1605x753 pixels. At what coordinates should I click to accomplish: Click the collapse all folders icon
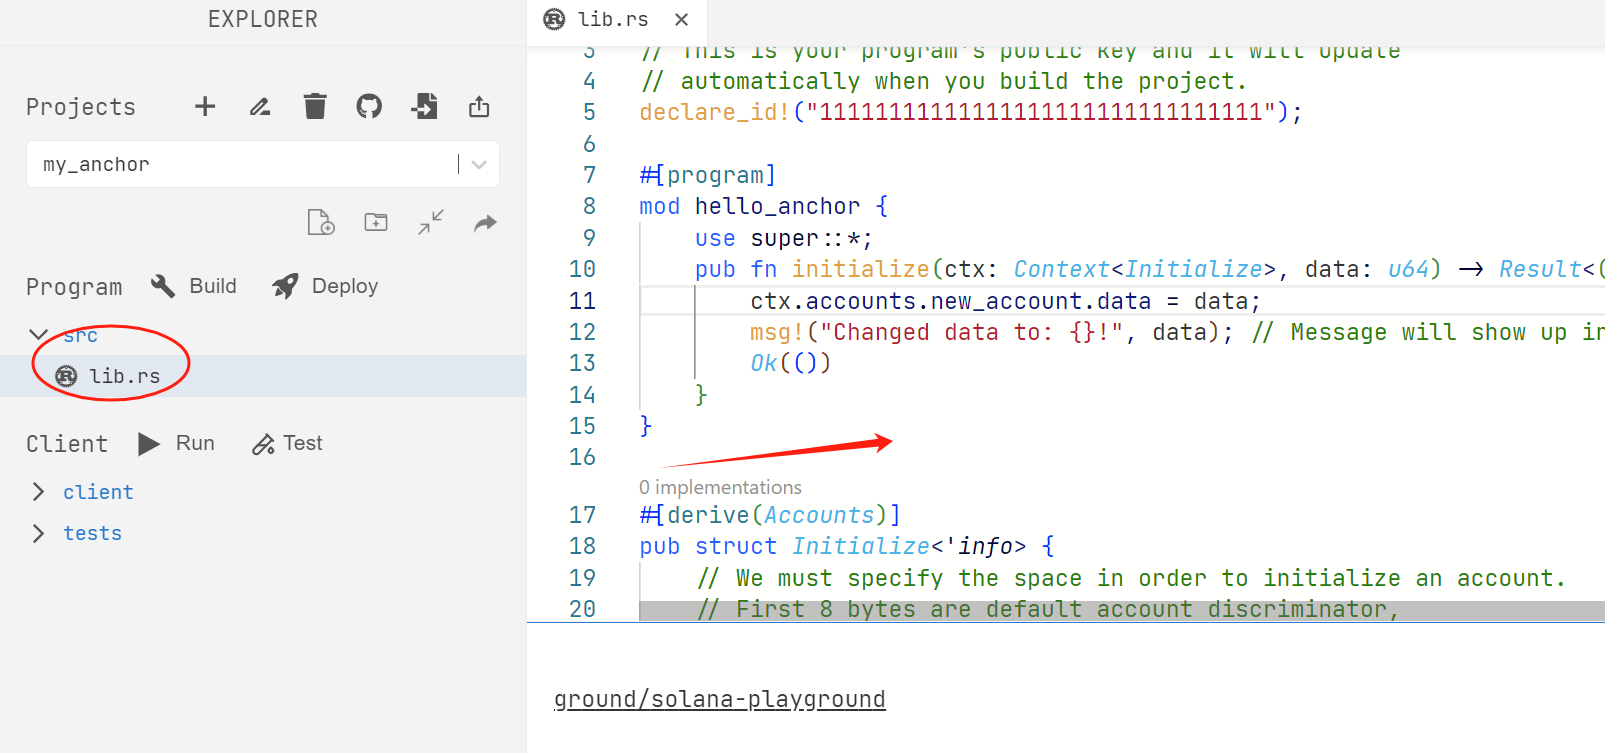(431, 223)
